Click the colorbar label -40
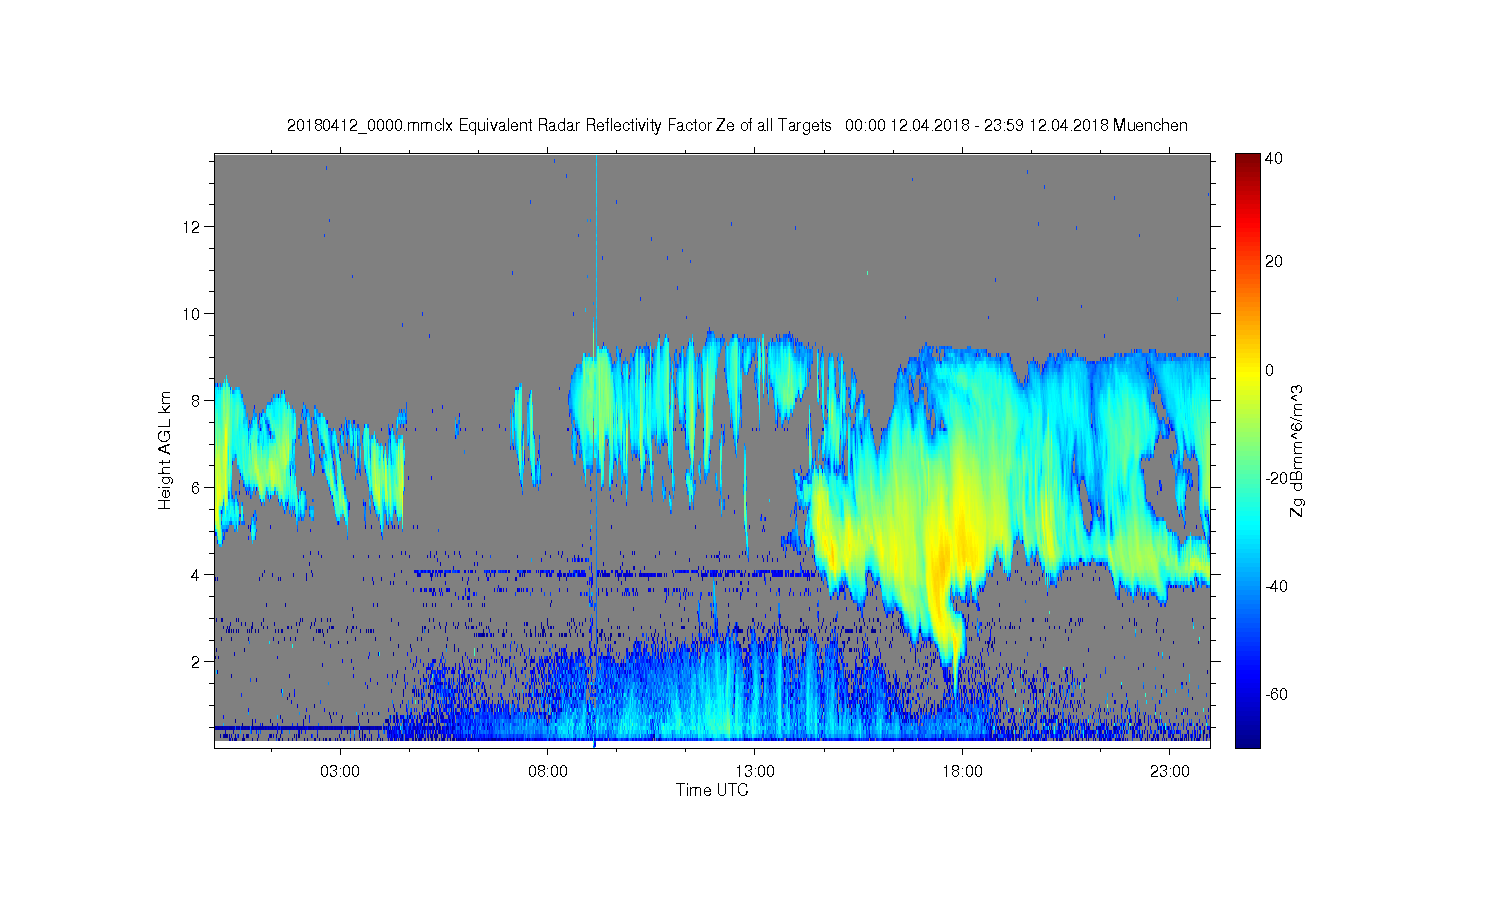 point(1276,586)
